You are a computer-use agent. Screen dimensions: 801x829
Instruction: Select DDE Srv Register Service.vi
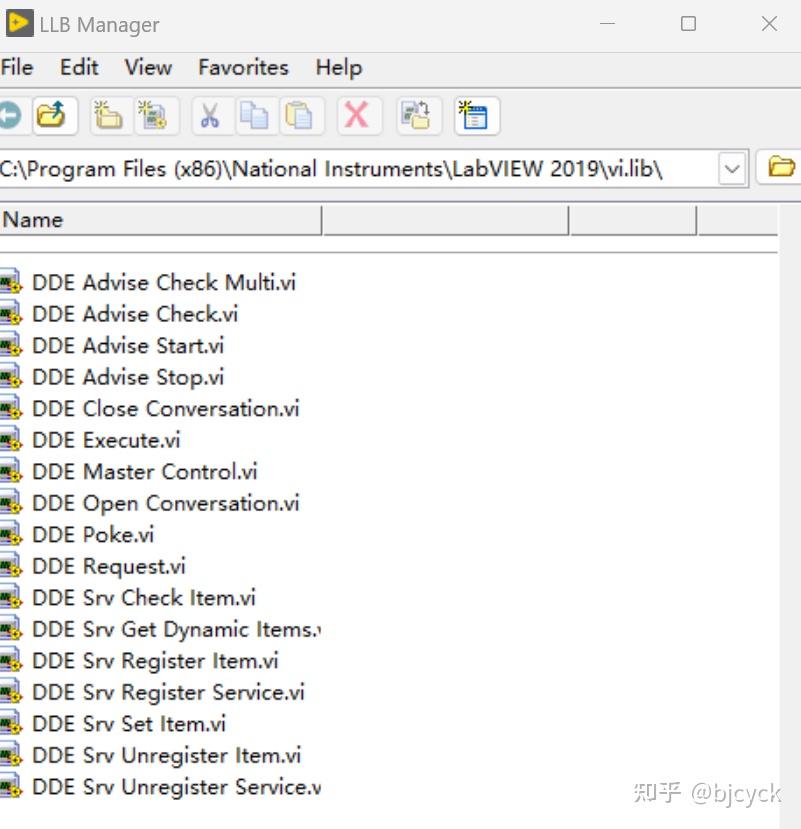(168, 692)
